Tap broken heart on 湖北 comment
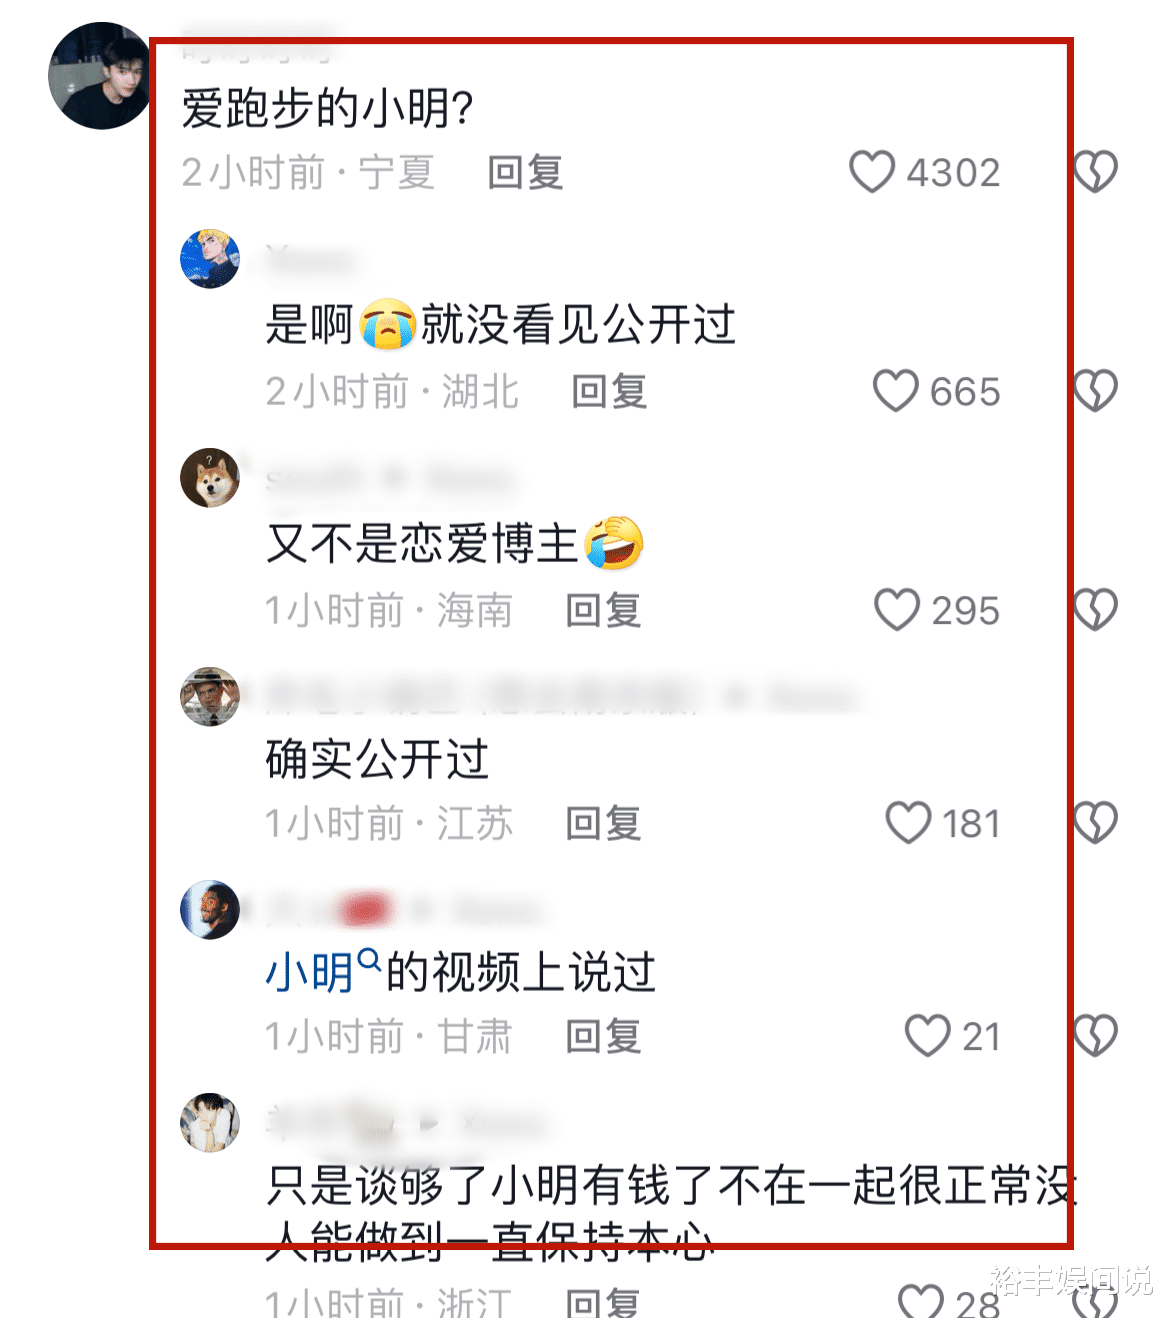1170x1318 pixels. (x=1096, y=391)
